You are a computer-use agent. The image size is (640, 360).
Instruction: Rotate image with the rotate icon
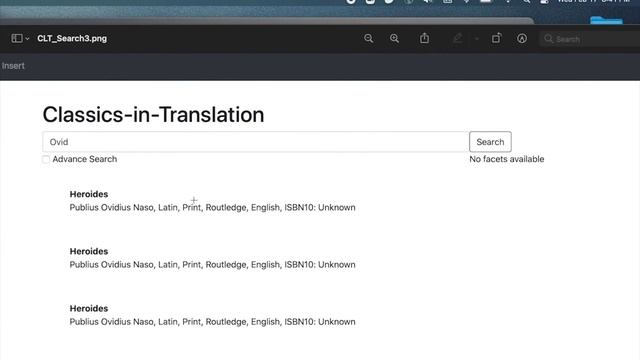click(496, 38)
